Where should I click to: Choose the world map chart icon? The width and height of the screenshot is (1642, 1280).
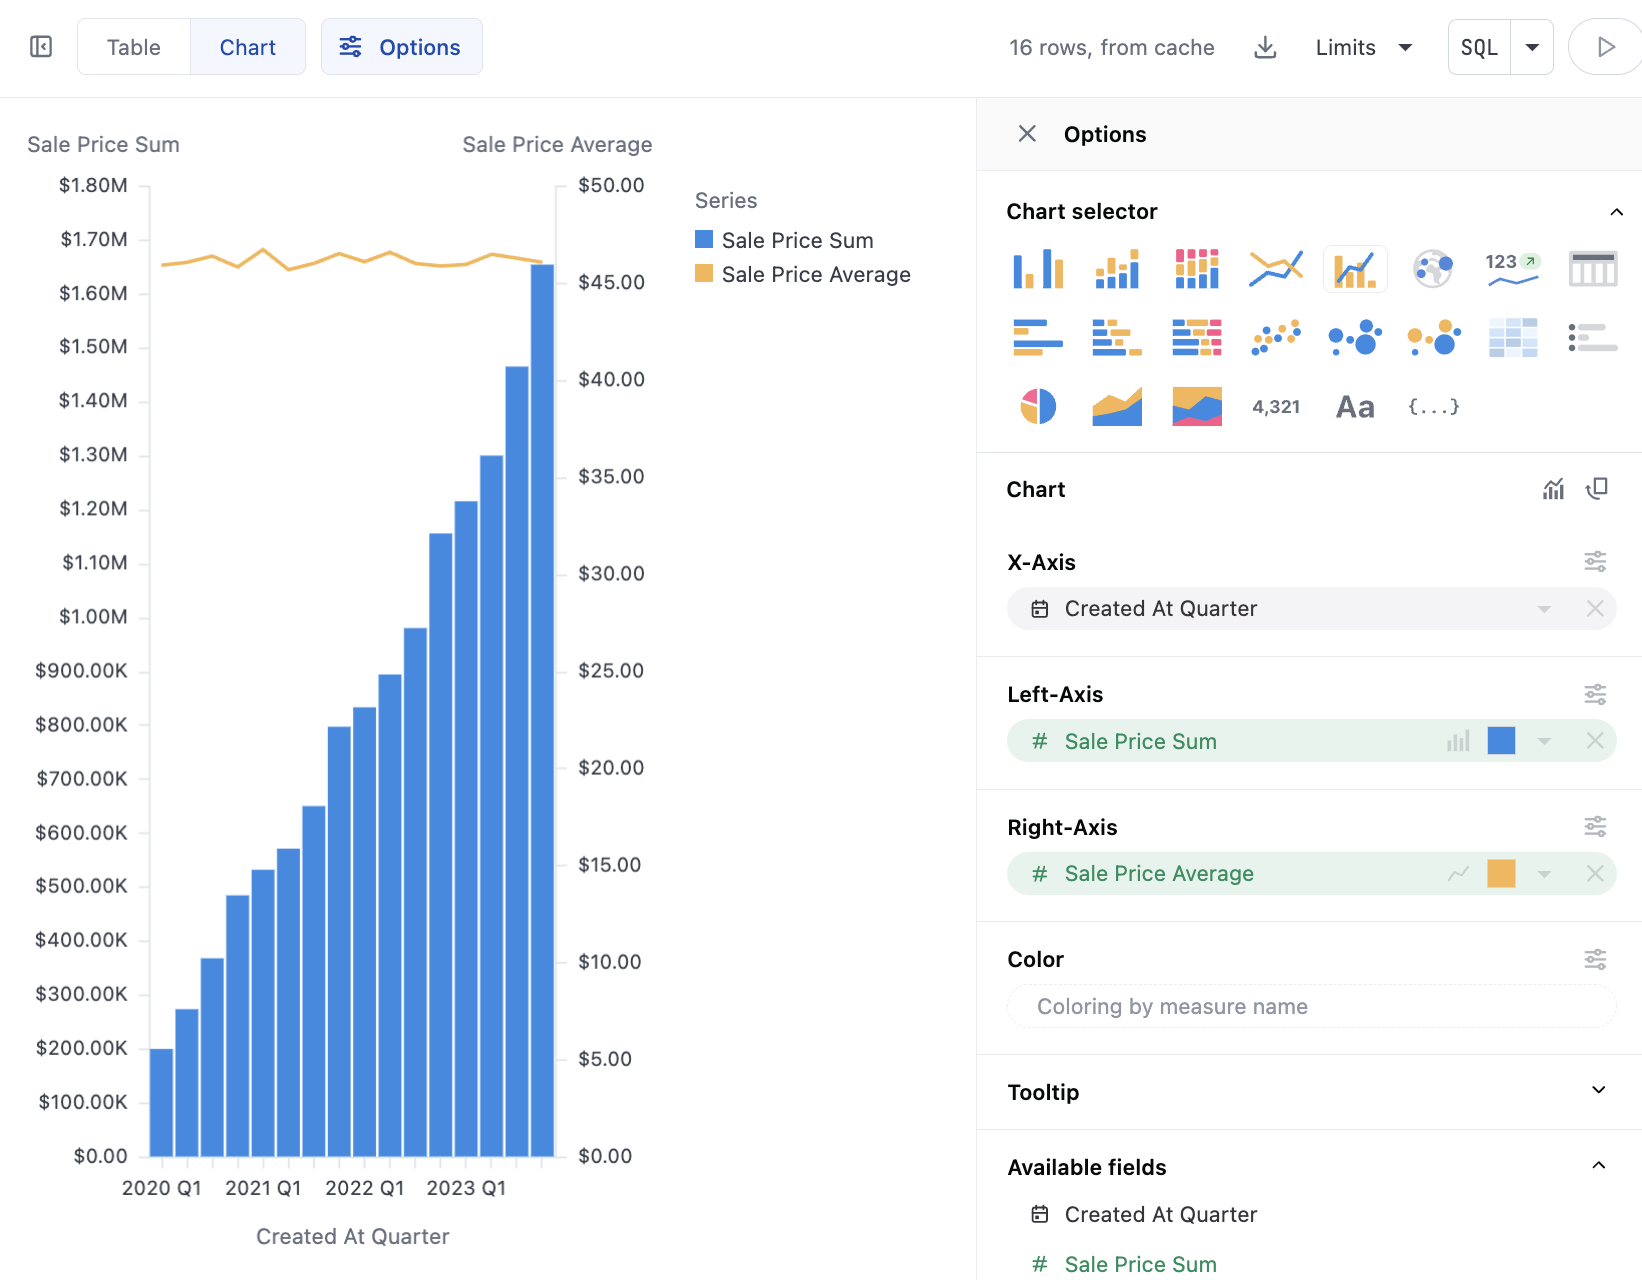coord(1433,269)
